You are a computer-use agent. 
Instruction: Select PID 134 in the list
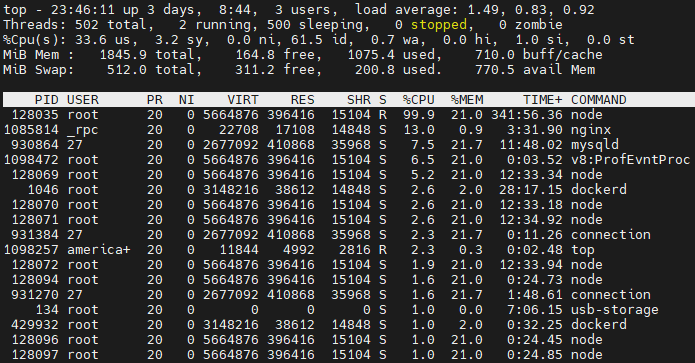coord(47,310)
